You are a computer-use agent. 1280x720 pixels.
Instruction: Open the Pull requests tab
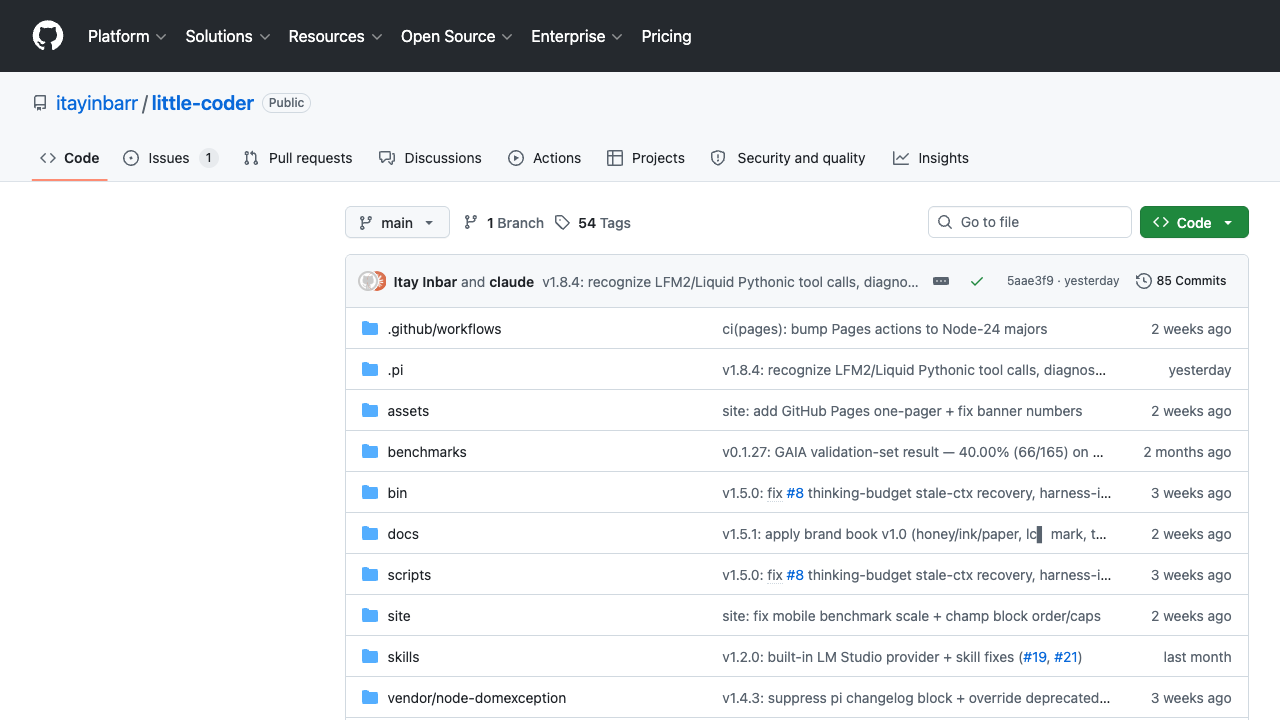[x=298, y=158]
